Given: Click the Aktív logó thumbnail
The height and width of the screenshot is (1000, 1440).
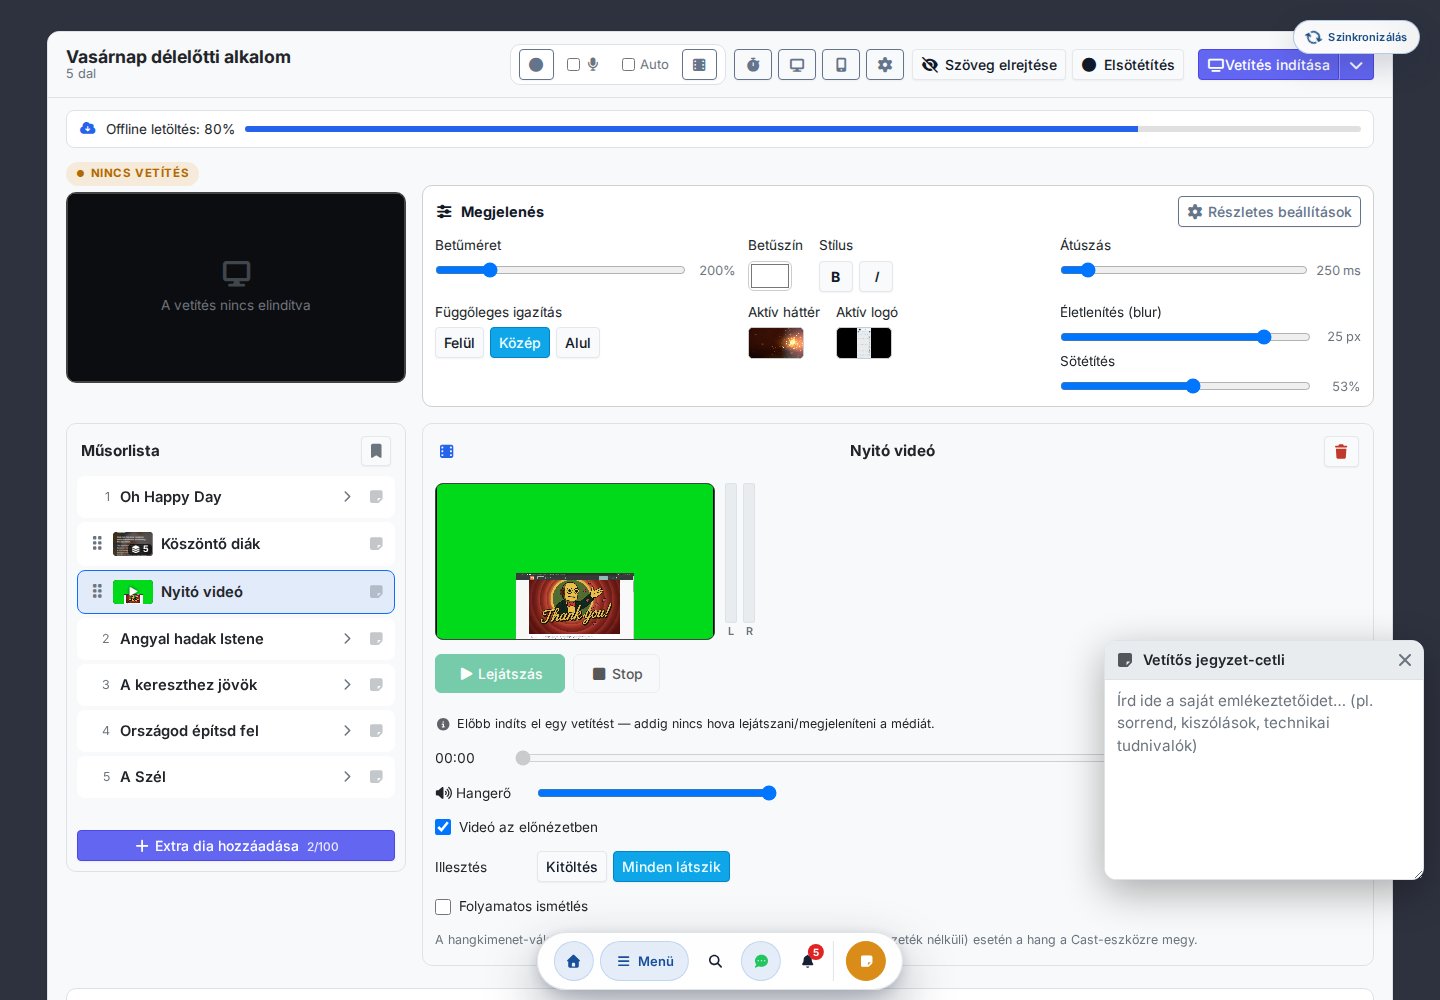Looking at the screenshot, I should pyautogui.click(x=864, y=343).
